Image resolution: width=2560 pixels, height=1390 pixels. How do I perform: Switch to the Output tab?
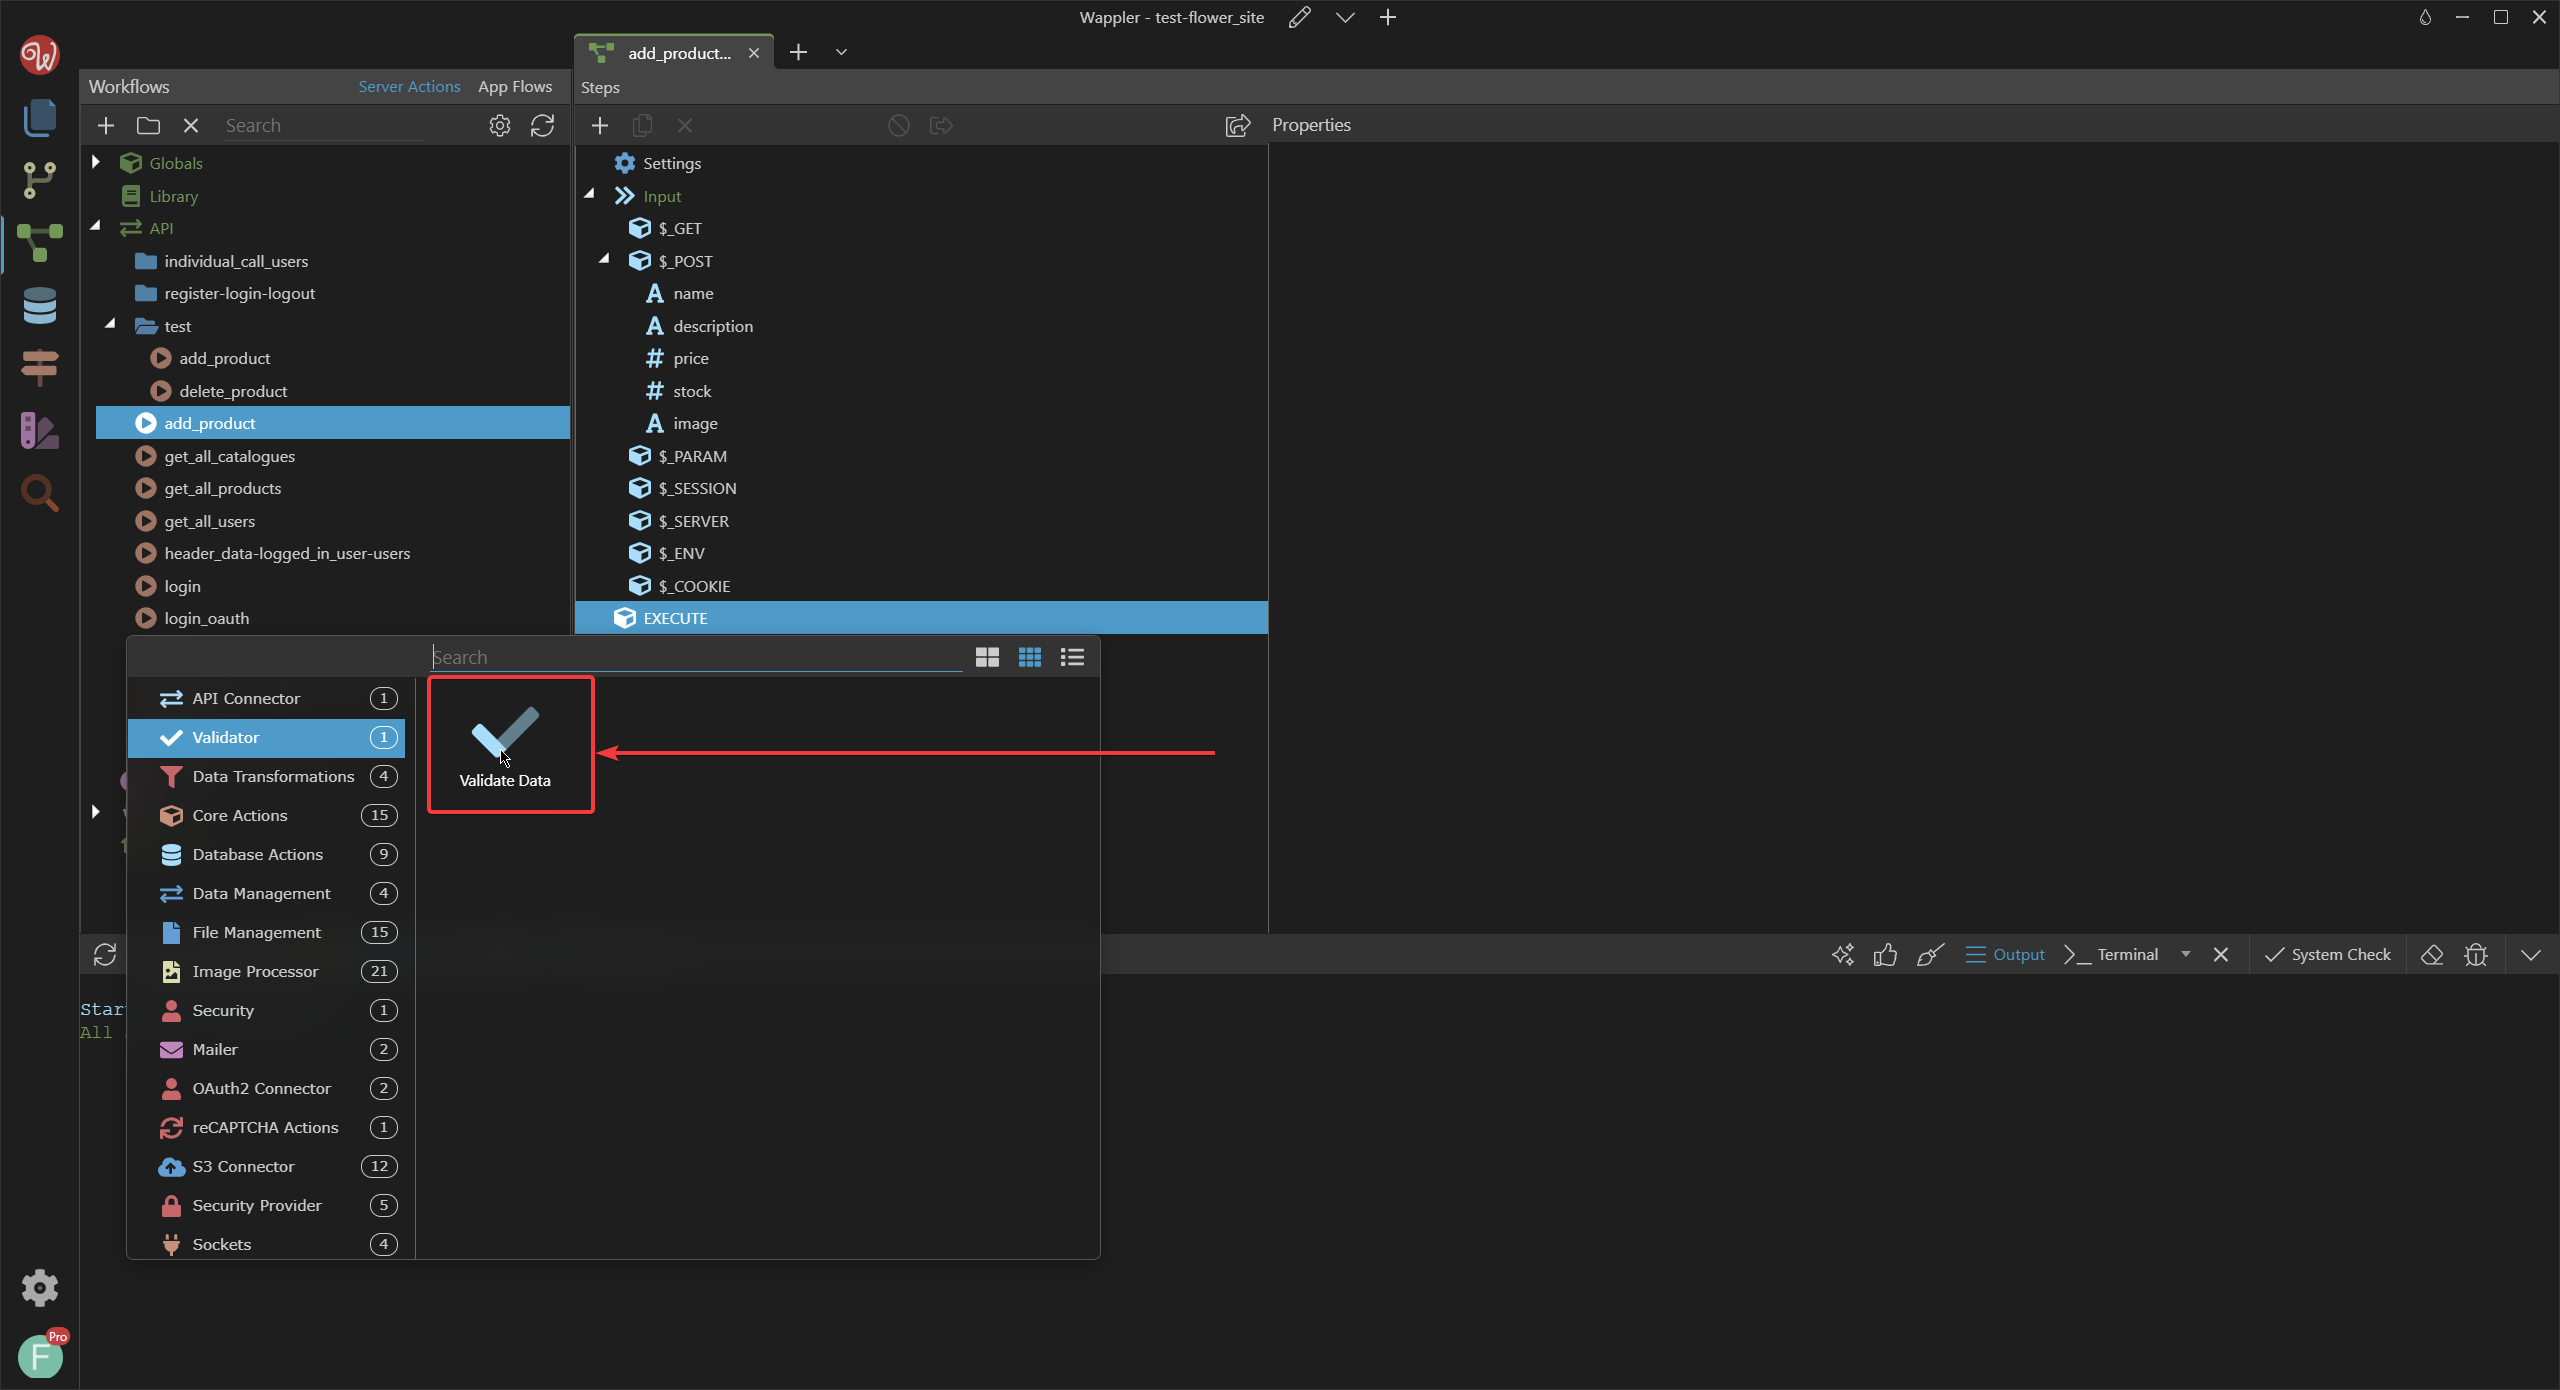click(x=2005, y=955)
